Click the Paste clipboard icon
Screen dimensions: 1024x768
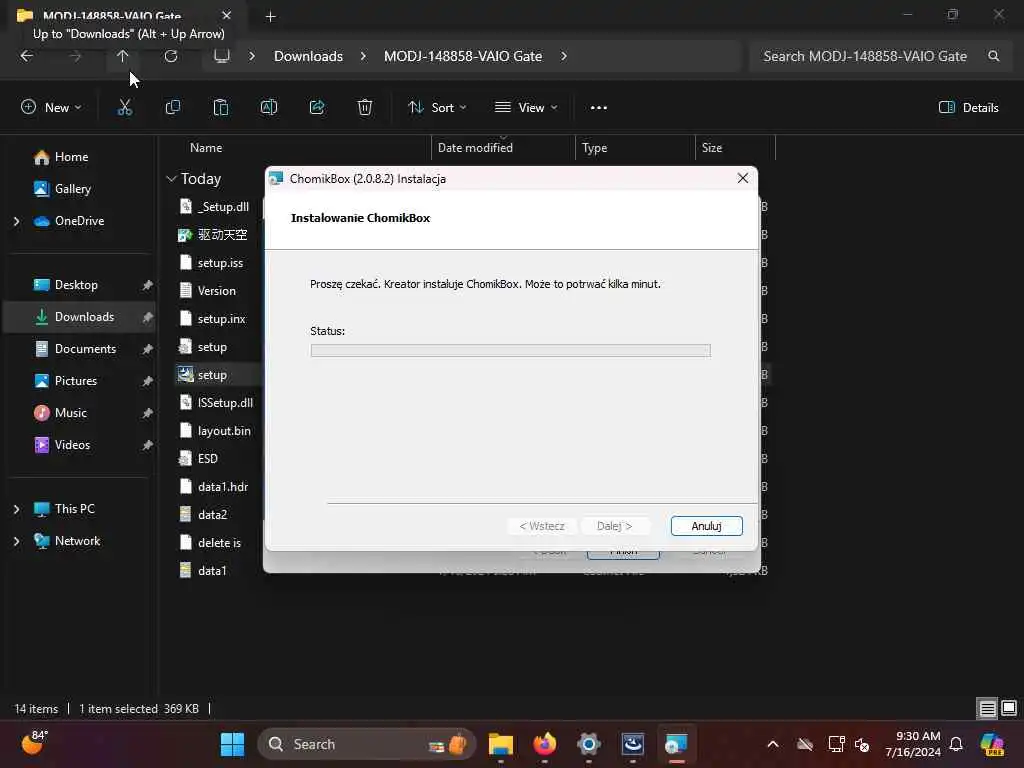click(221, 108)
